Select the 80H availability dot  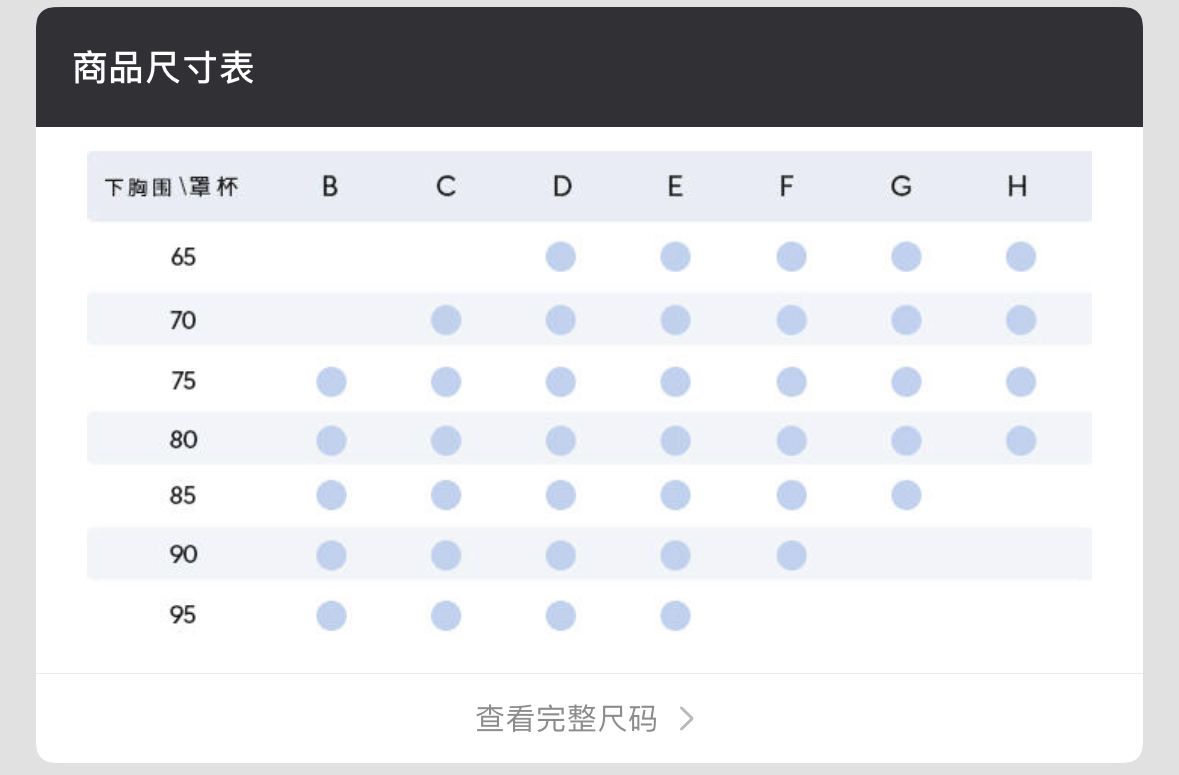point(1020,441)
